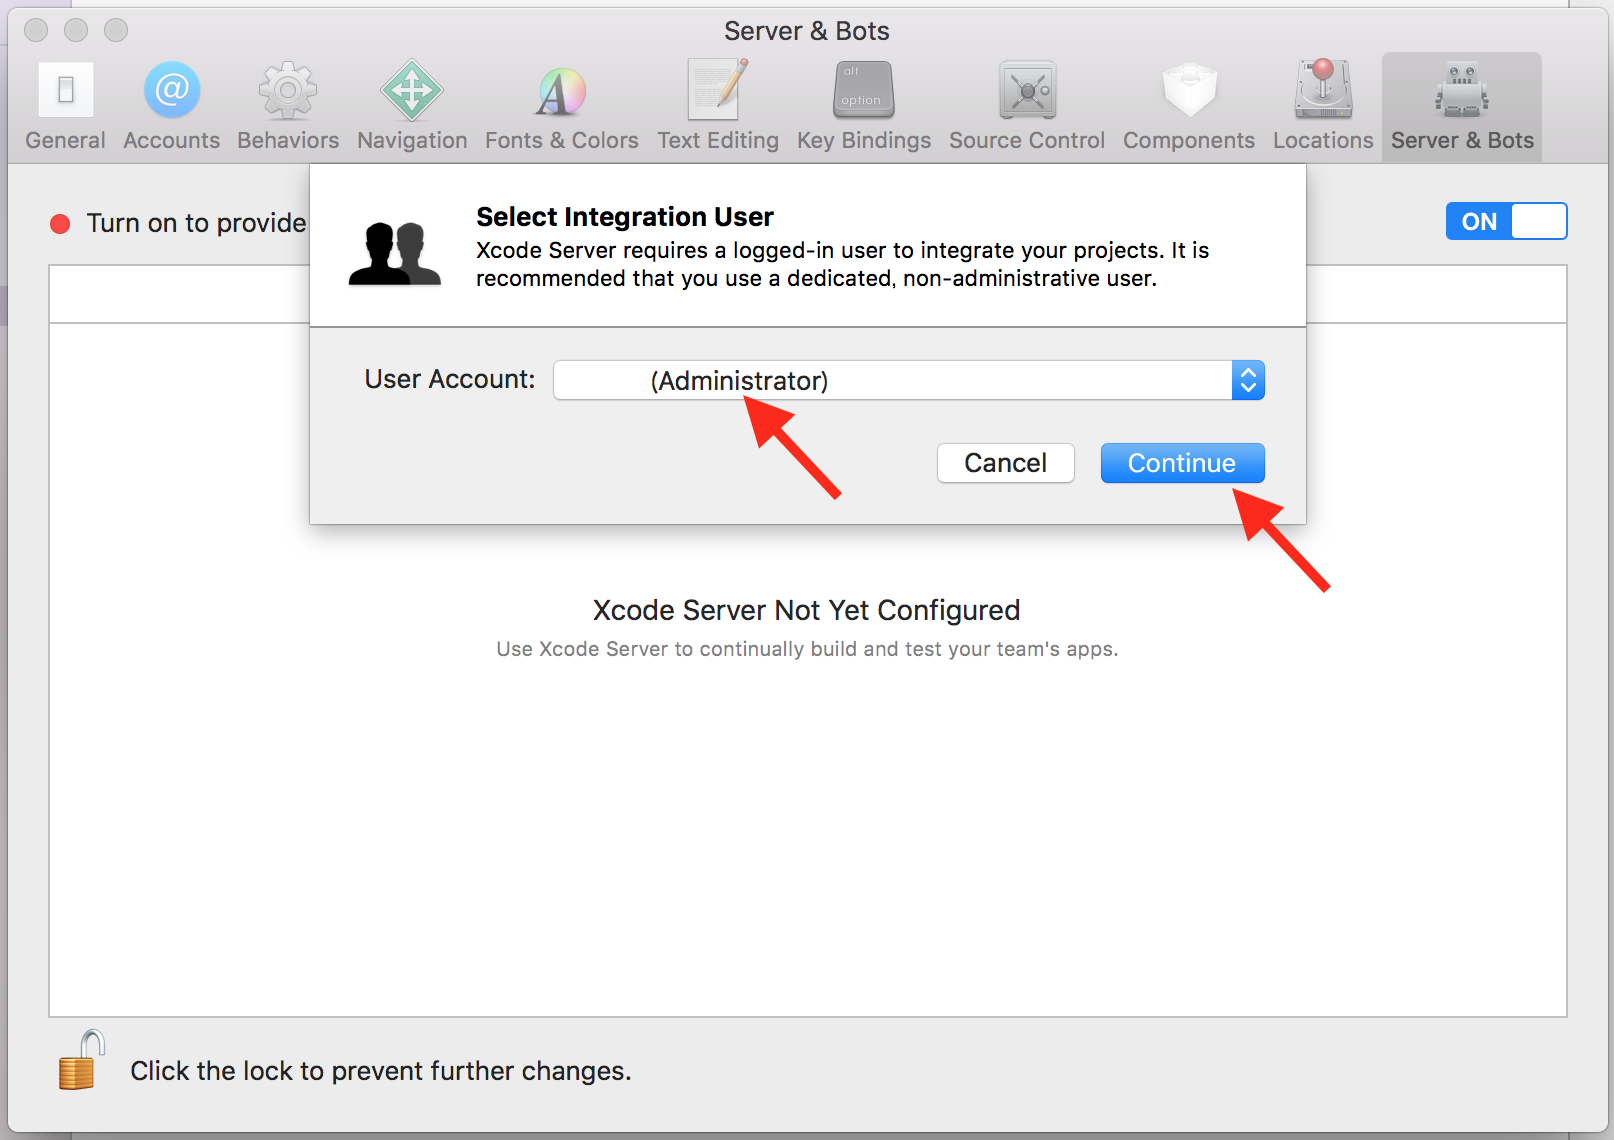Click the window's red close button
This screenshot has width=1614, height=1140.
pos(36,30)
